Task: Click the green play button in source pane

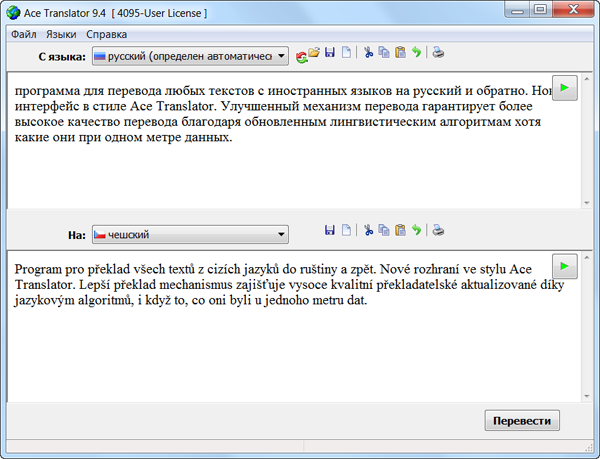Action: click(565, 88)
